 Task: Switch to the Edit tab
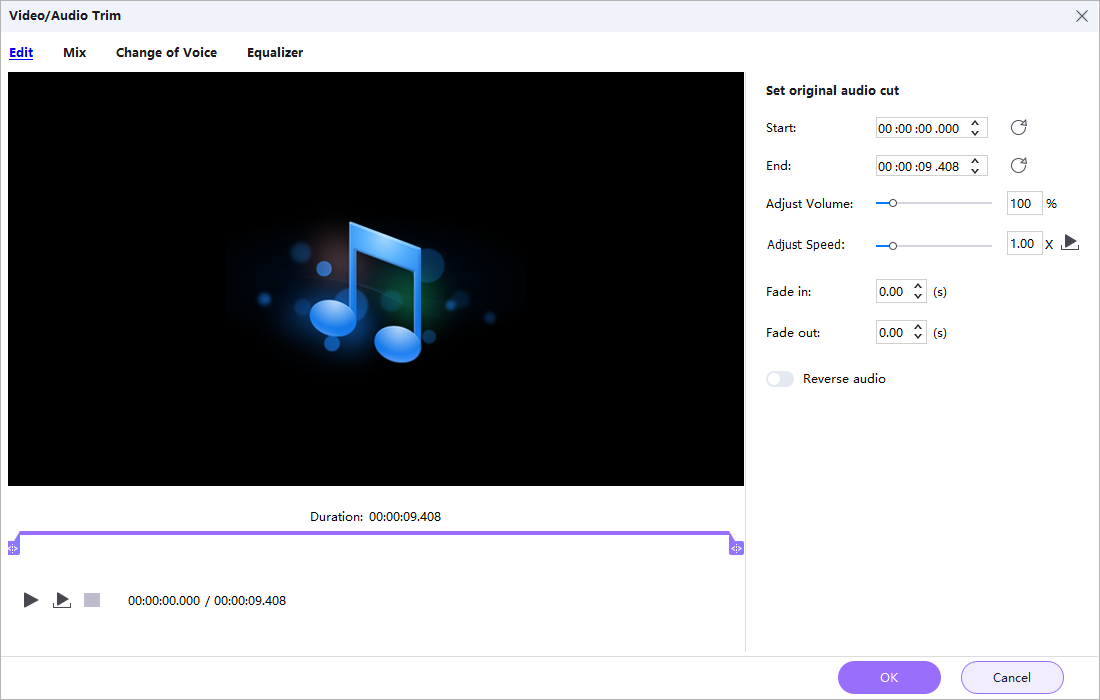pos(21,53)
